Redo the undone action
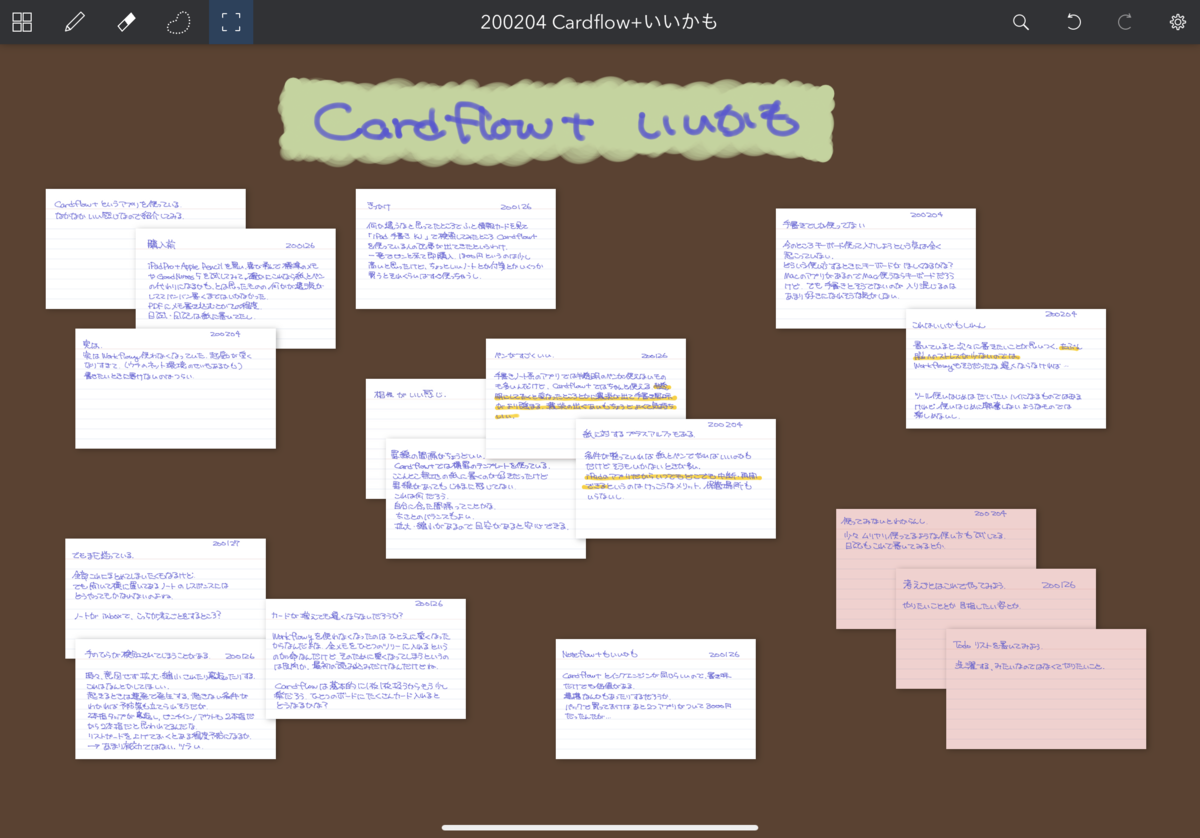The height and width of the screenshot is (838, 1200). (1125, 22)
